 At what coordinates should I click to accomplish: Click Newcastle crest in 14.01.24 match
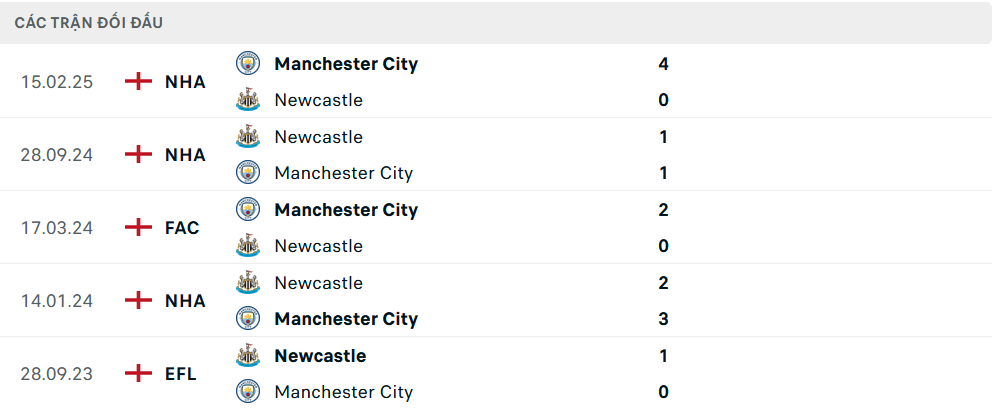point(247,283)
